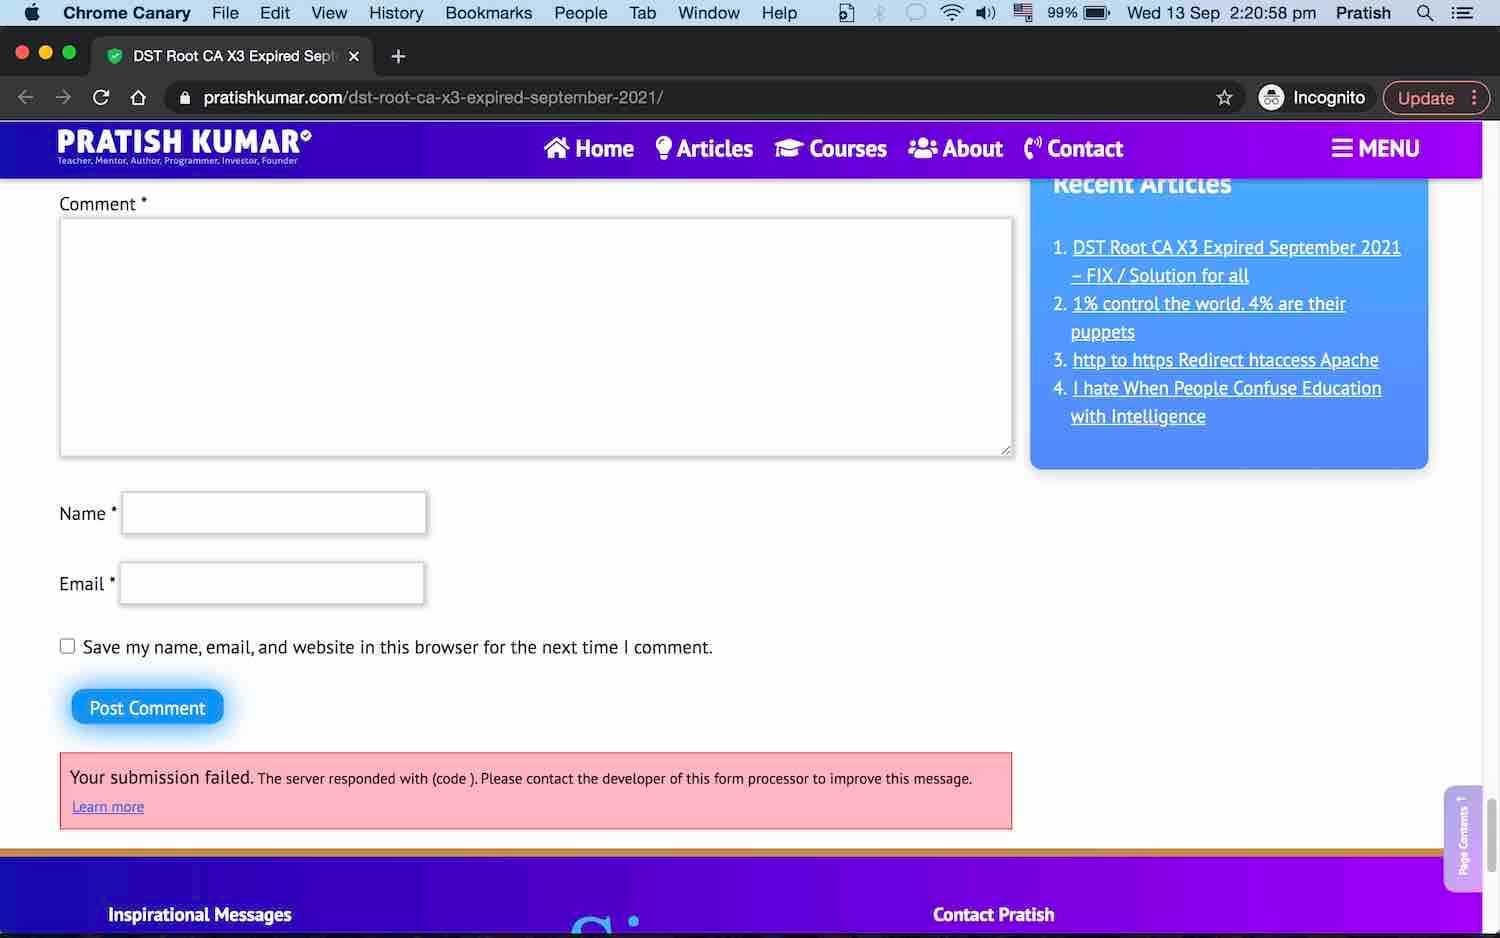This screenshot has width=1500, height=938.
Task: Open Courses via the graduation cap icon
Action: pyautogui.click(x=786, y=148)
